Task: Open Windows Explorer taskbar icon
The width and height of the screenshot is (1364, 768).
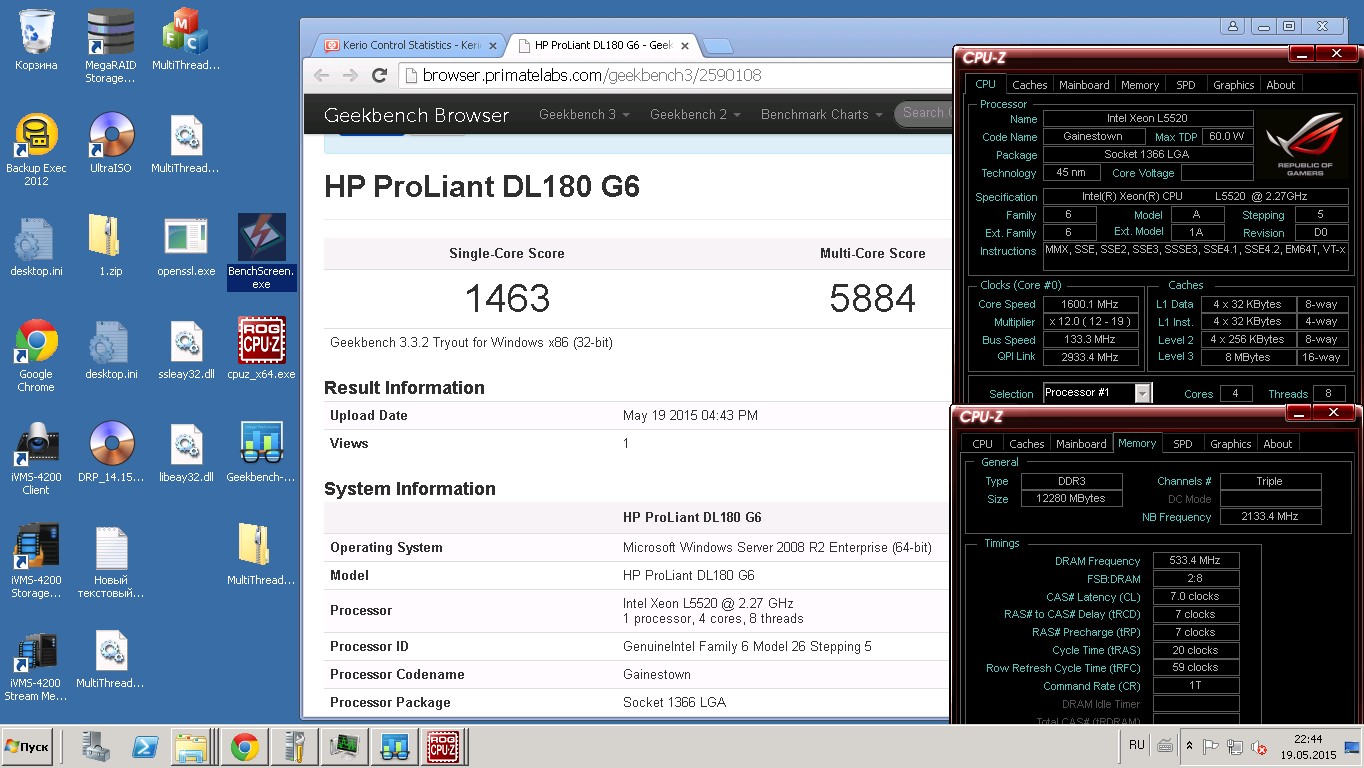Action: coord(192,747)
